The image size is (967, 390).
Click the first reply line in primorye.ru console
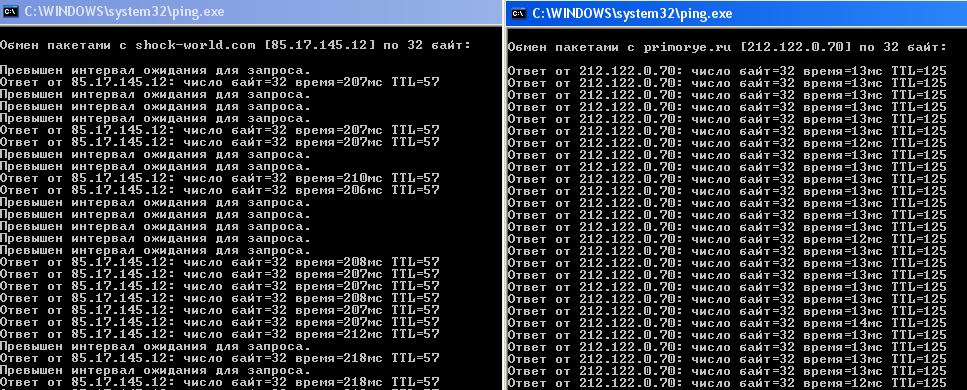point(727,71)
